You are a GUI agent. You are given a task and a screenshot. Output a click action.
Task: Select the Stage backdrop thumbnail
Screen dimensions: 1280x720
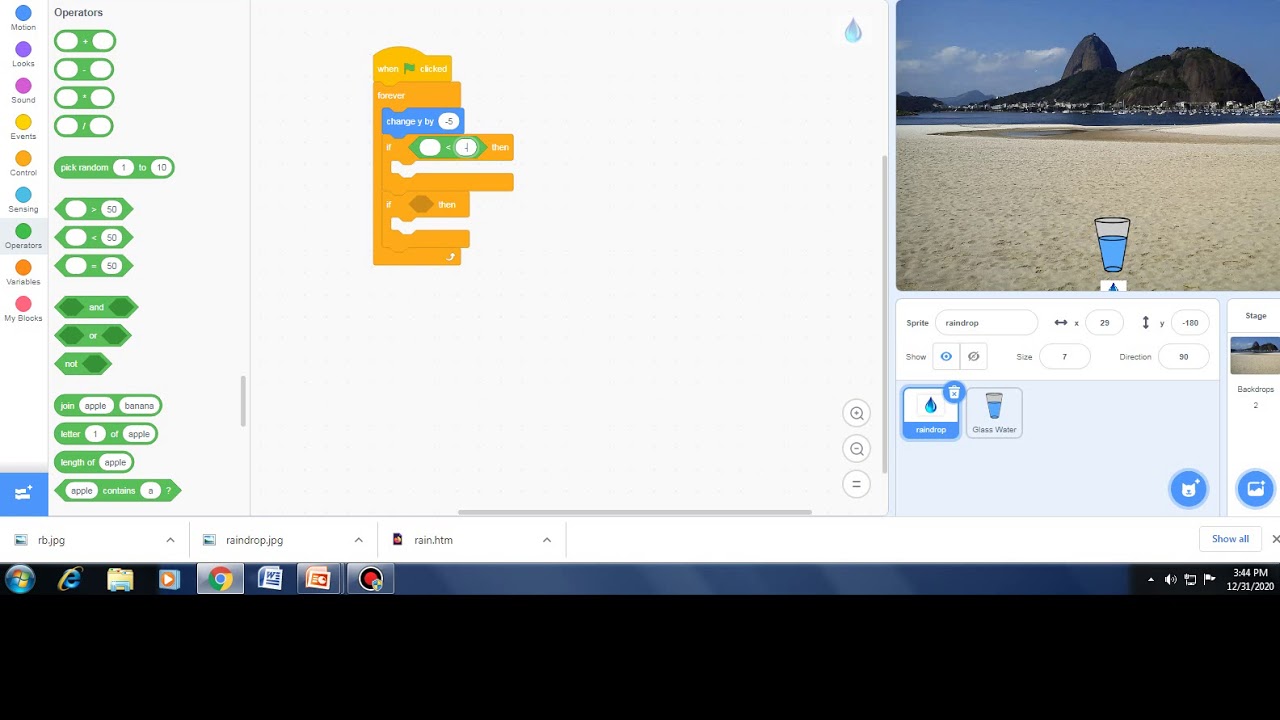coord(1255,356)
